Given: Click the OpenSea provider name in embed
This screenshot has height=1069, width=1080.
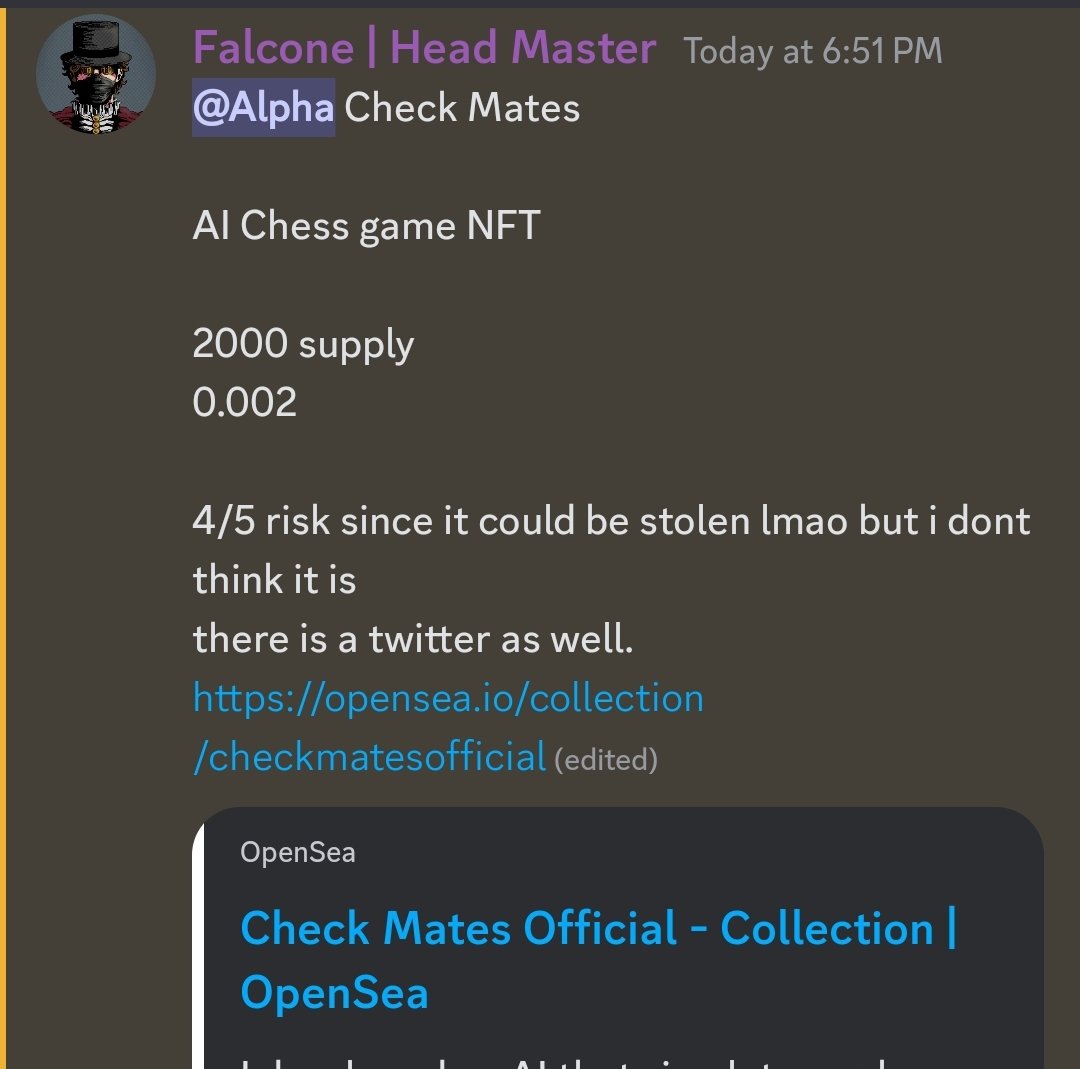Looking at the screenshot, I should point(298,853).
